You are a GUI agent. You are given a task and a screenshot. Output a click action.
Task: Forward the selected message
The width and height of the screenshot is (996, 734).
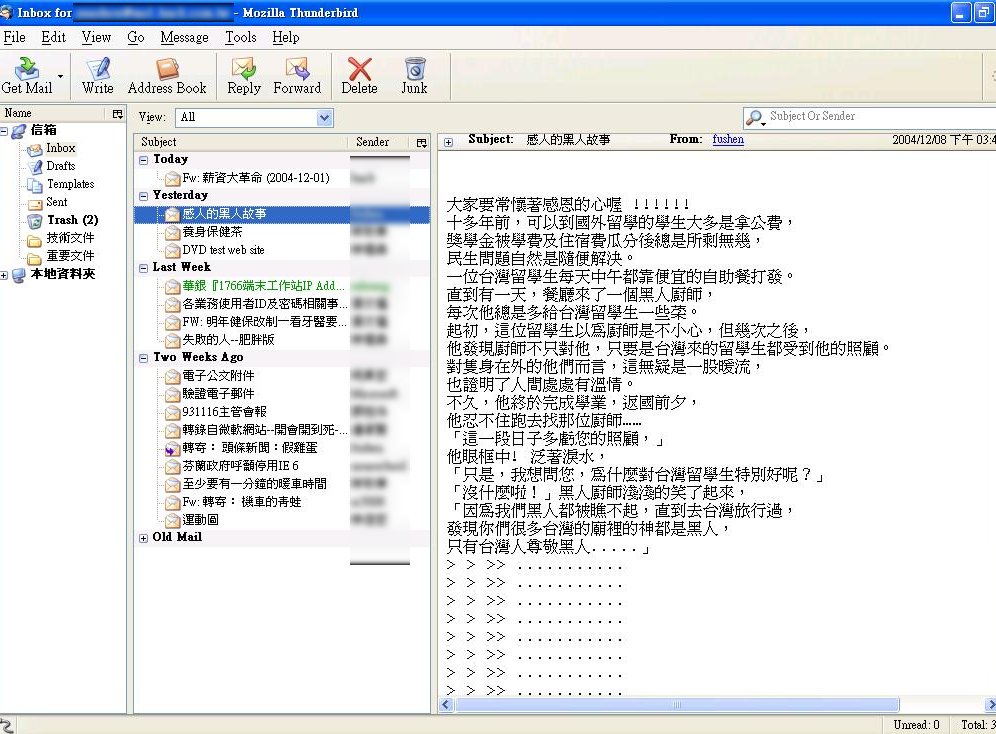pos(297,74)
